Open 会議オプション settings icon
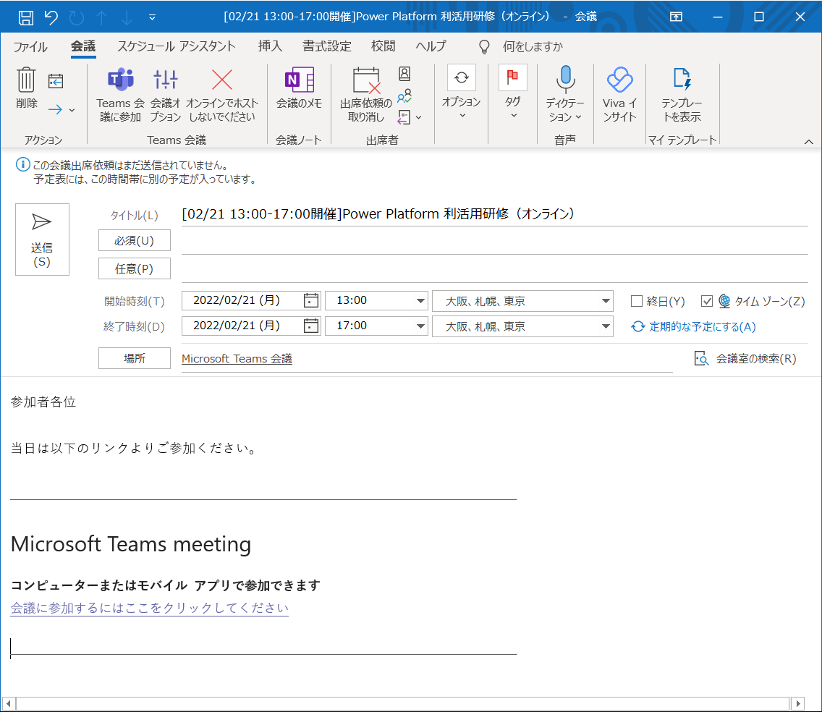 click(x=166, y=80)
